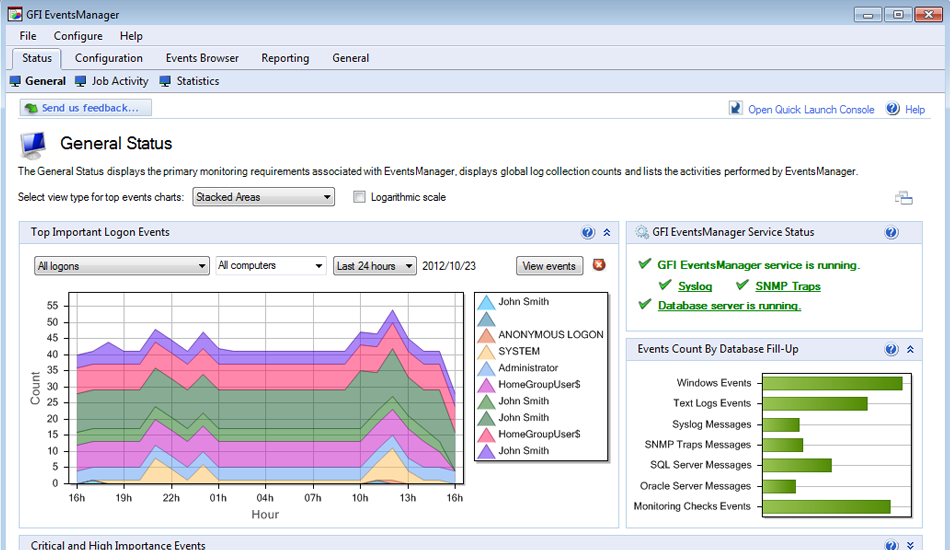Click the green checkmark next to Syslog
The width and height of the screenshot is (950, 550).
point(665,285)
